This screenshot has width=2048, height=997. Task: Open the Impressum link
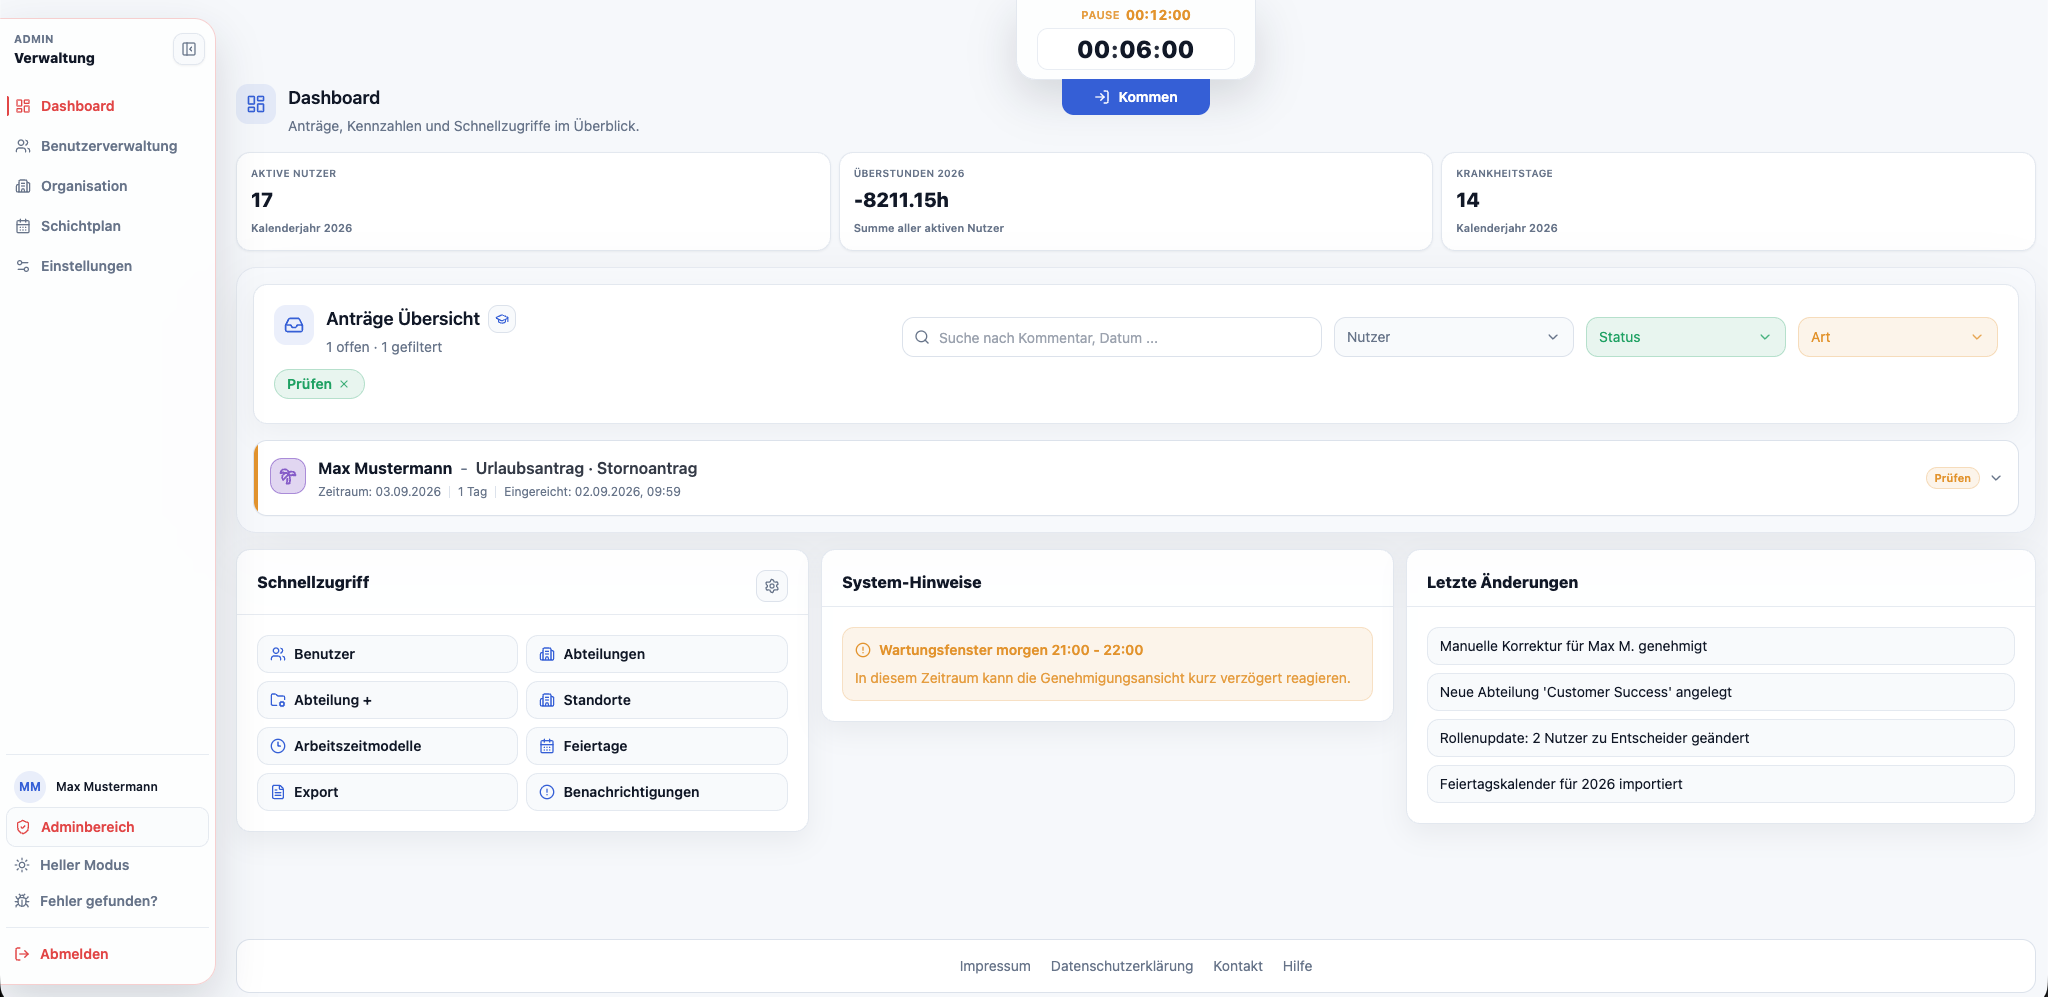tap(995, 966)
